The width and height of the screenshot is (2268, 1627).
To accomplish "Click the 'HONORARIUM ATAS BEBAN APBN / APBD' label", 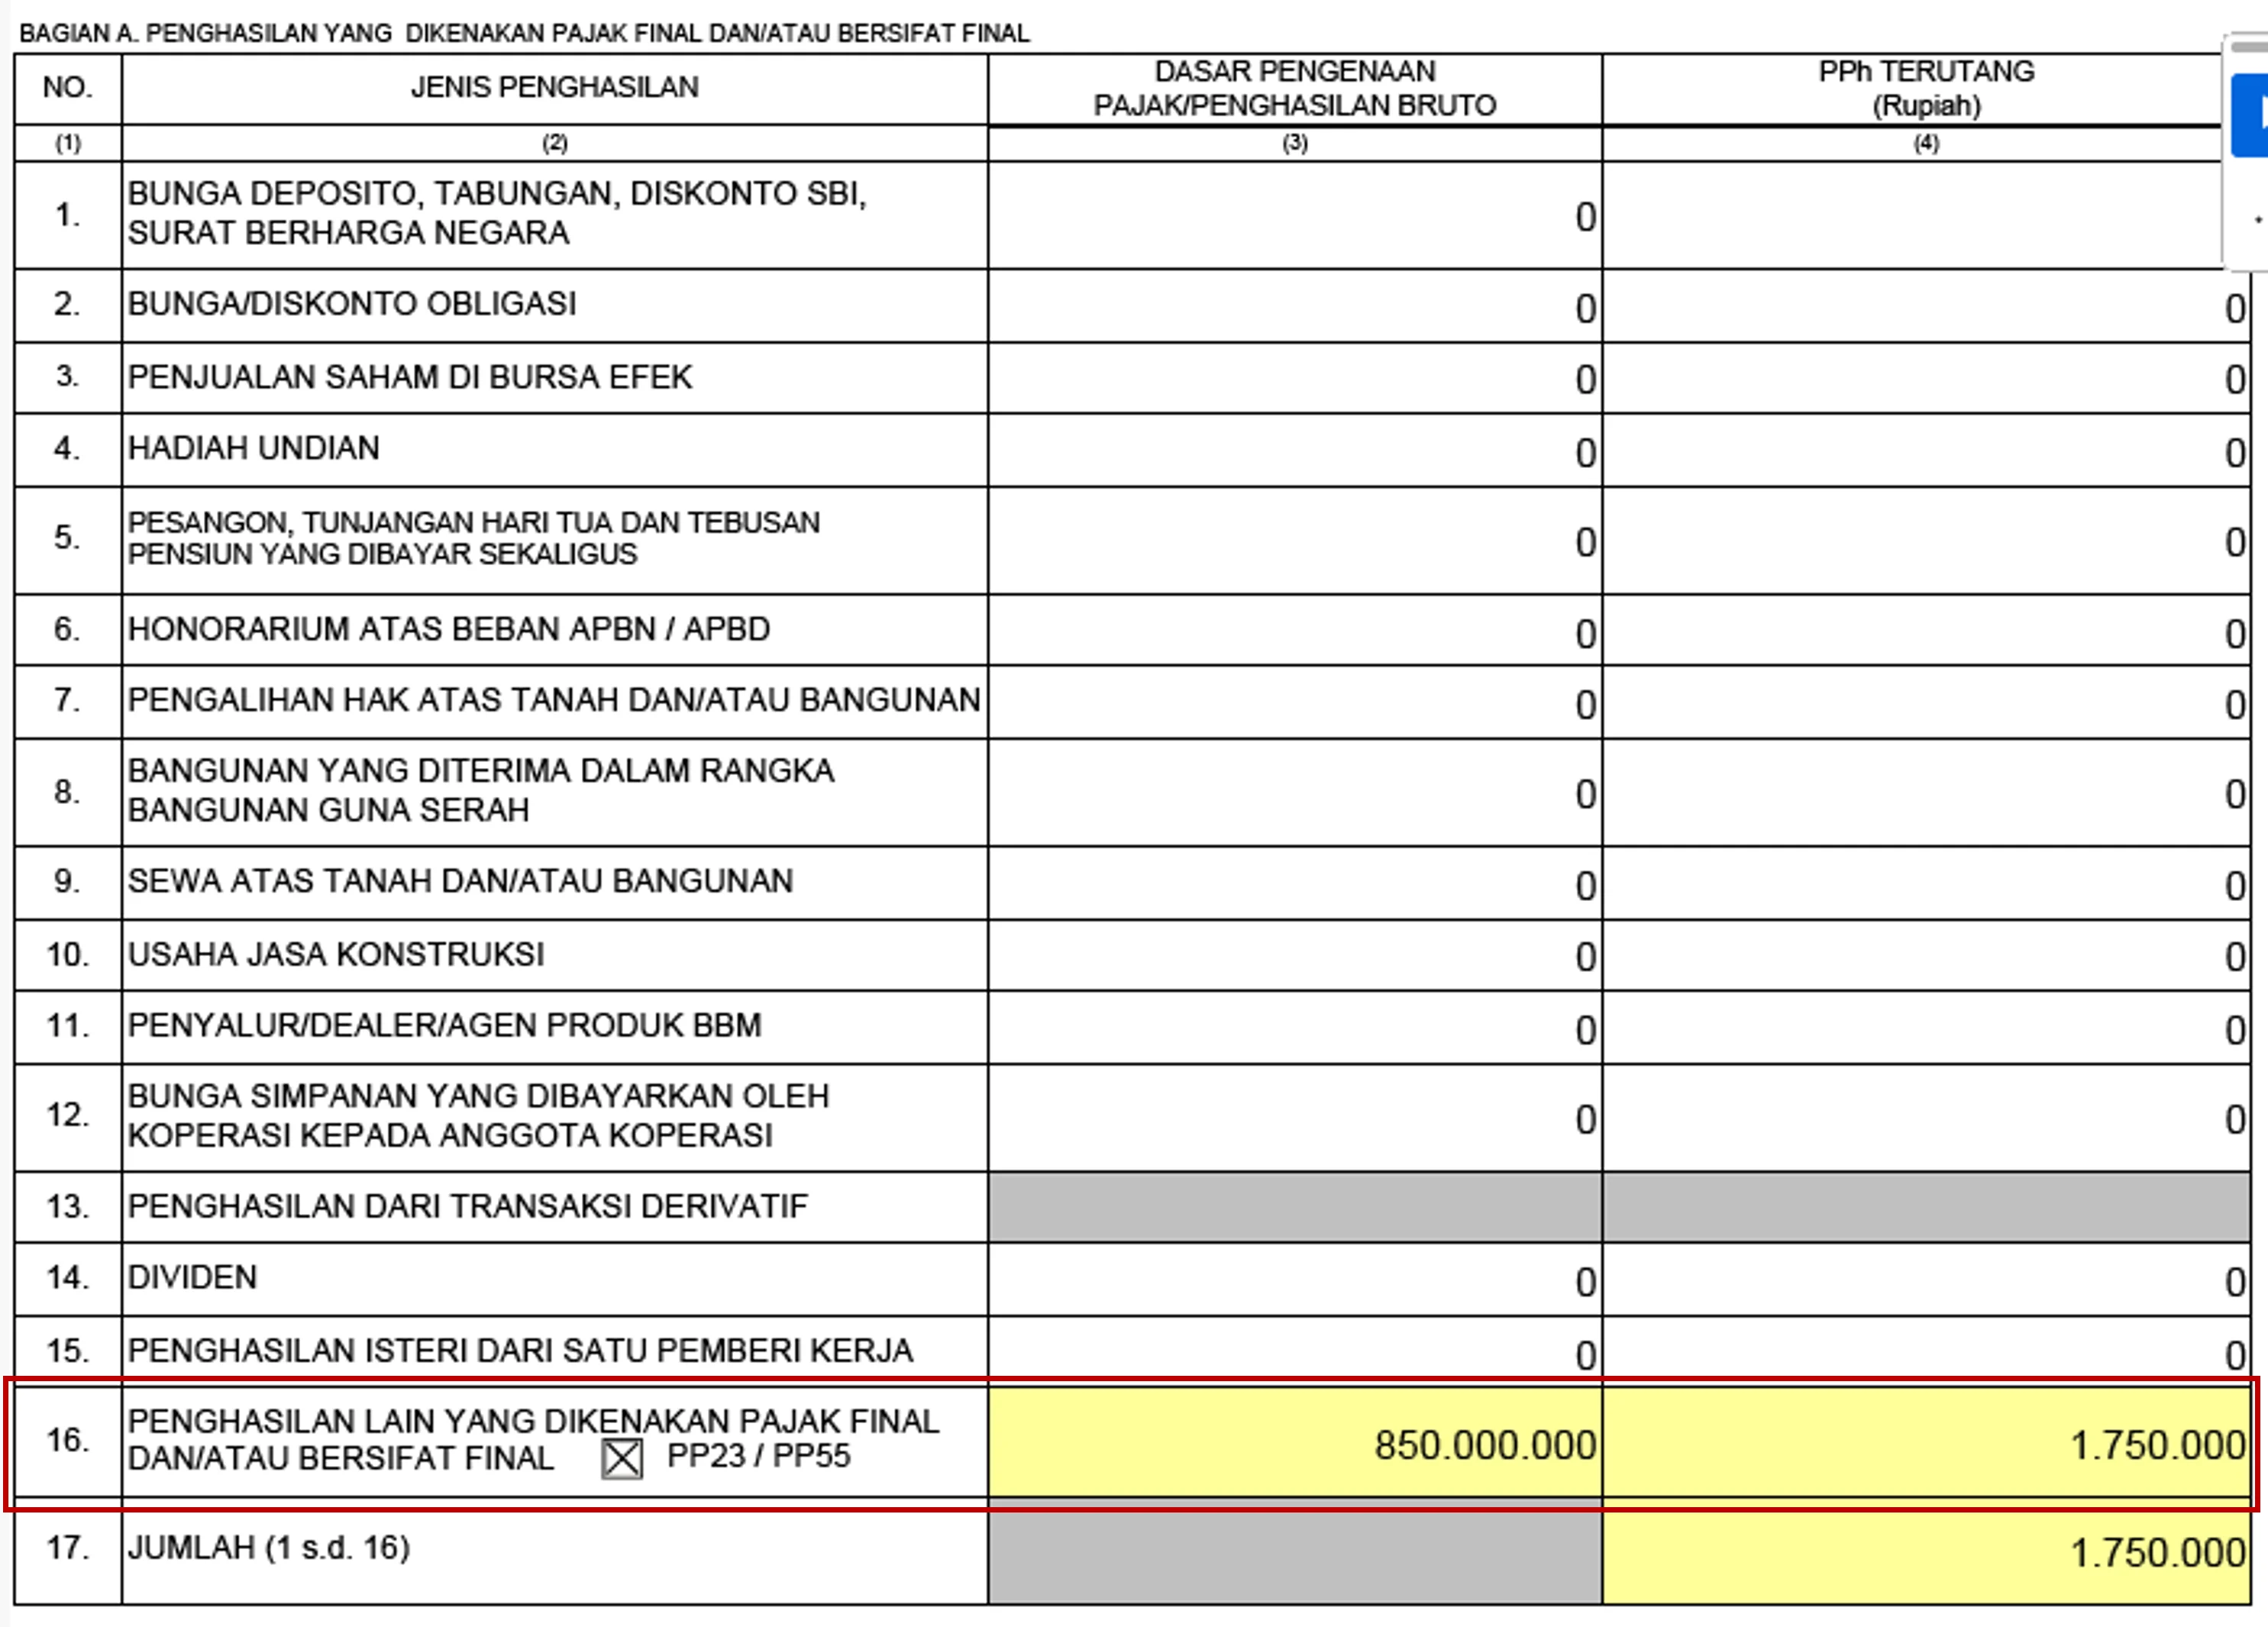I will point(449,629).
